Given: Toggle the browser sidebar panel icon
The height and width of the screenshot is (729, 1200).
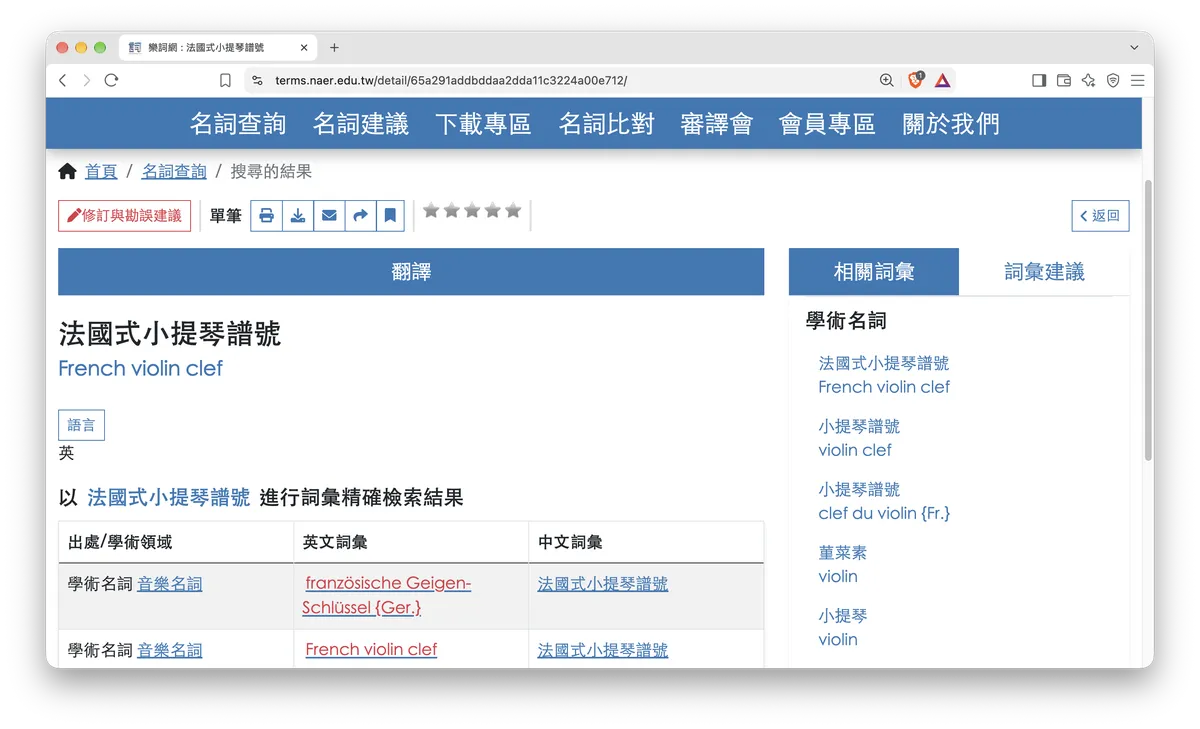Looking at the screenshot, I should coord(1039,80).
